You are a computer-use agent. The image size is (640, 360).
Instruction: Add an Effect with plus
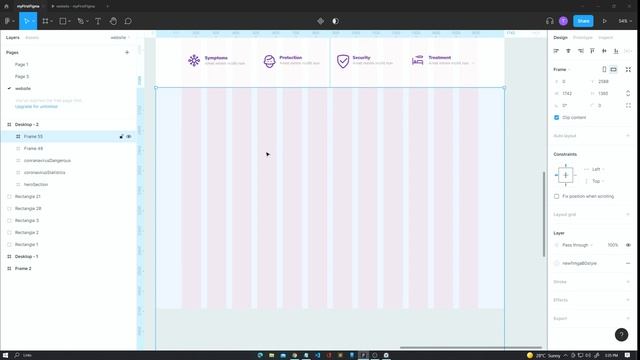point(628,300)
